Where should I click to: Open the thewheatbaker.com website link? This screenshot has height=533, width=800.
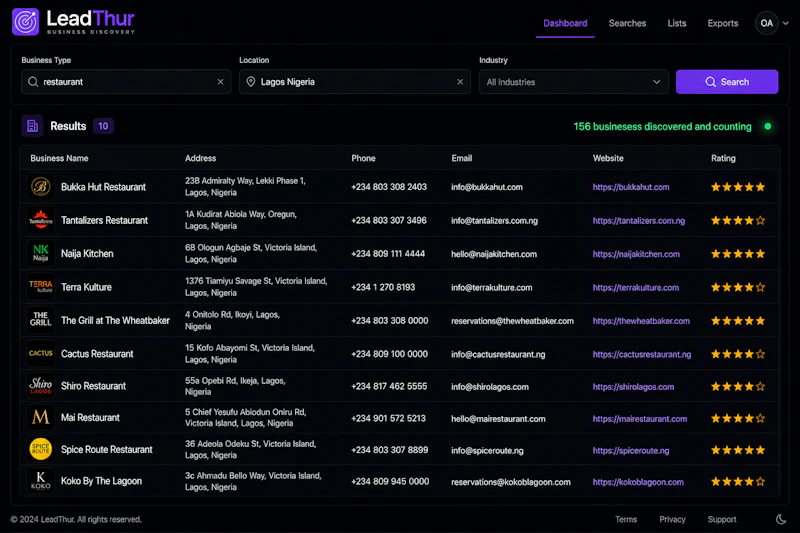coord(641,321)
